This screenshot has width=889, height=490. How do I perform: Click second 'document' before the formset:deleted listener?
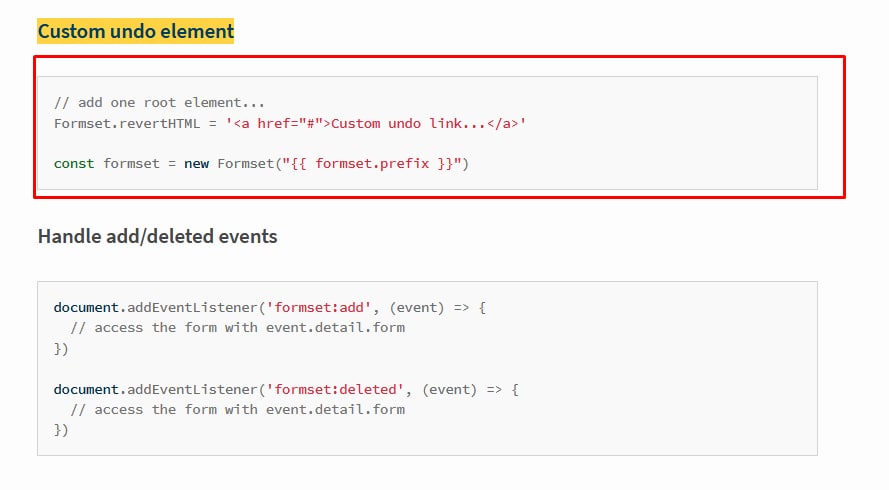(86, 390)
